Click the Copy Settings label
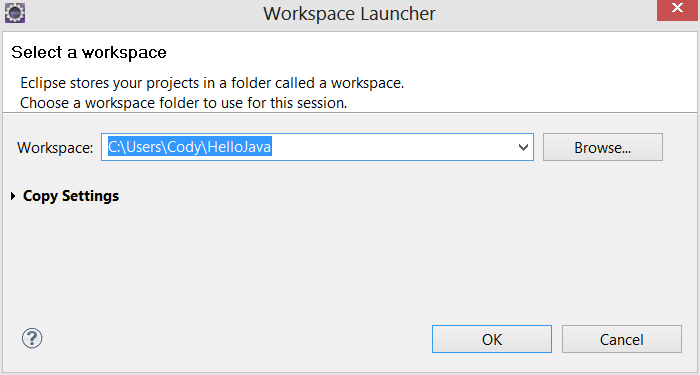700x375 pixels. click(x=71, y=196)
